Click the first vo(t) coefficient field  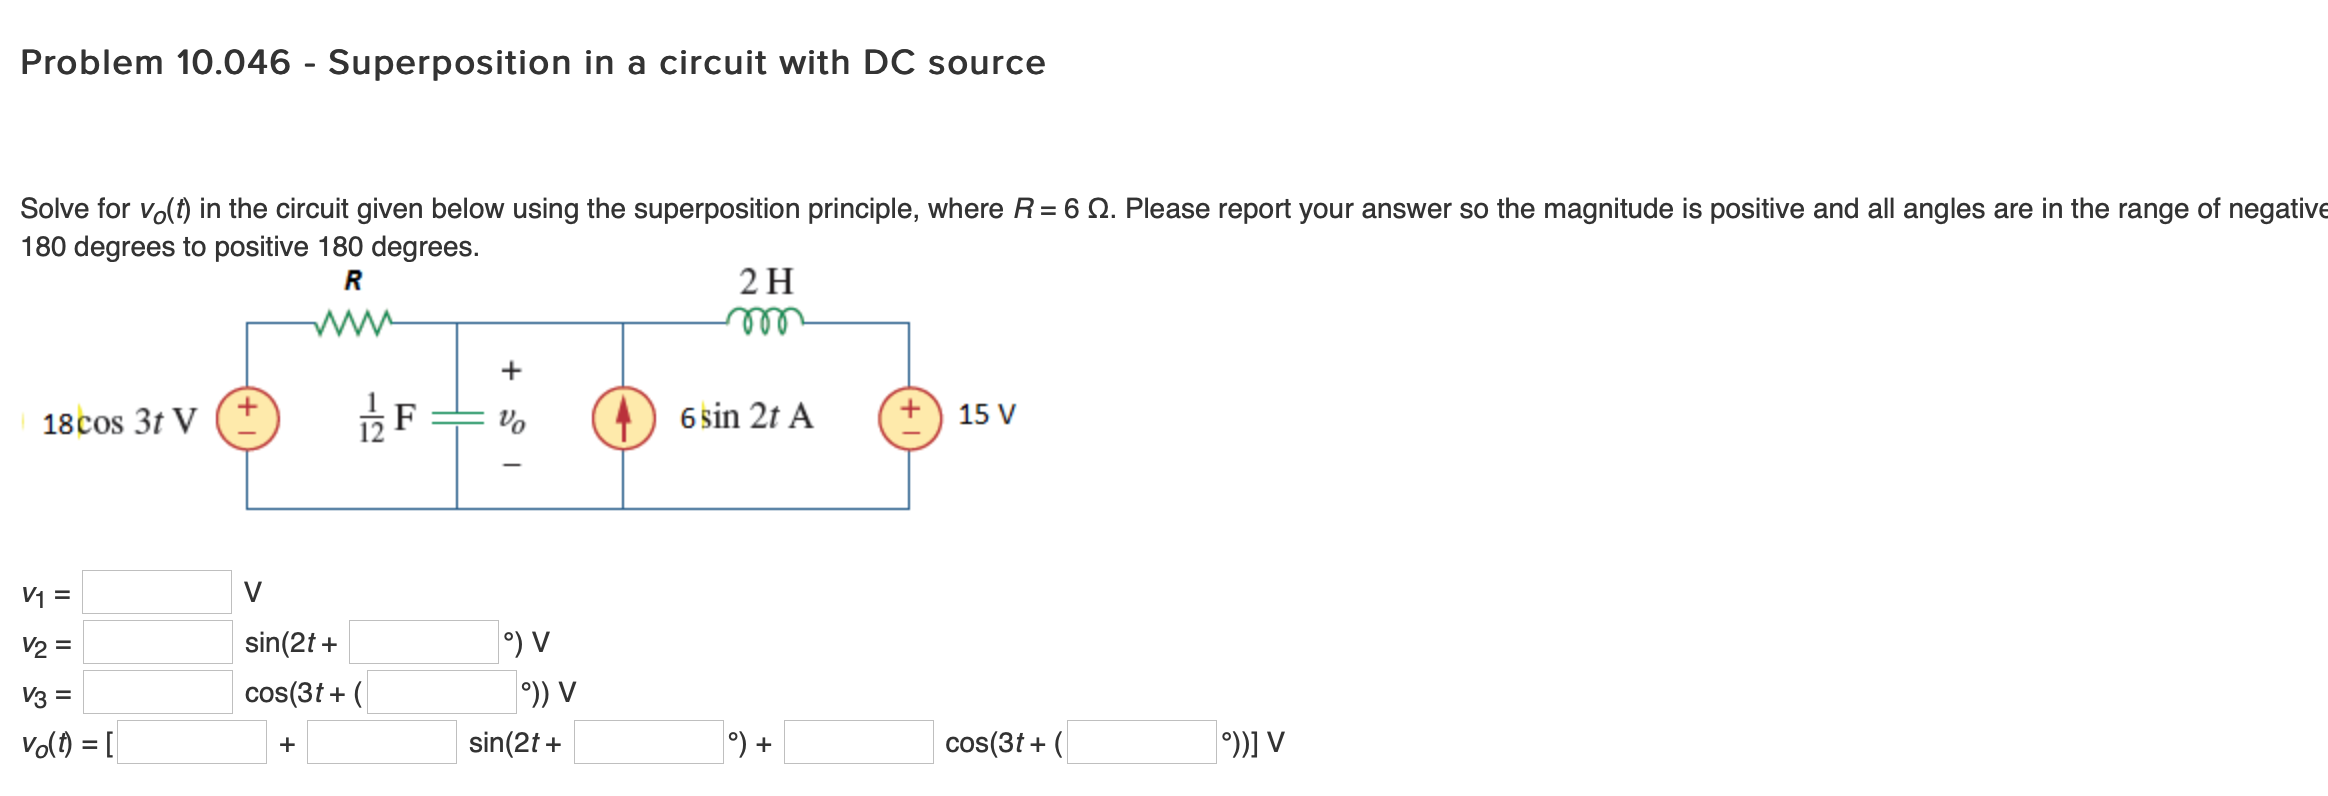190,744
